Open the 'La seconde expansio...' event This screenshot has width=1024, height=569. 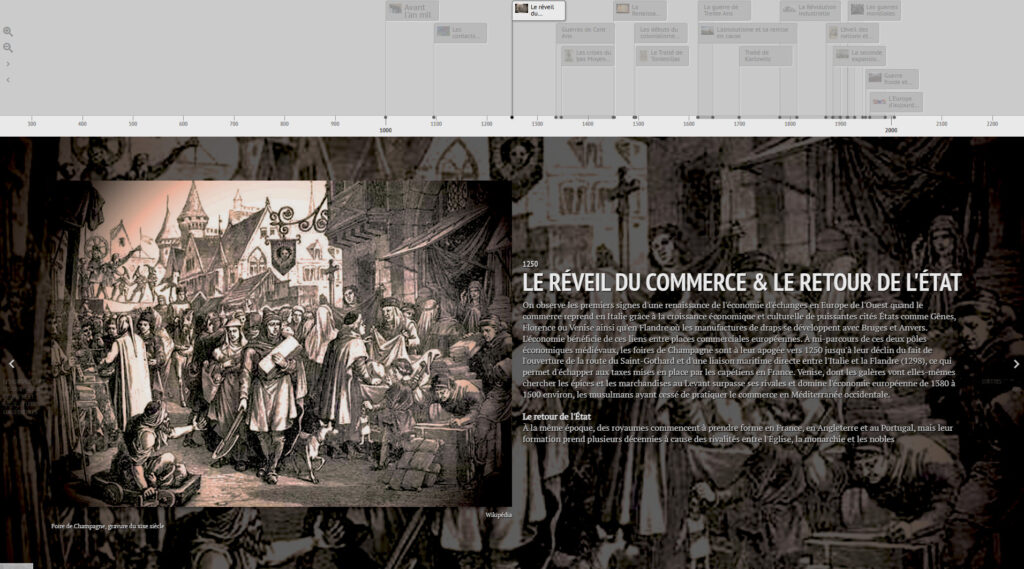pos(859,56)
